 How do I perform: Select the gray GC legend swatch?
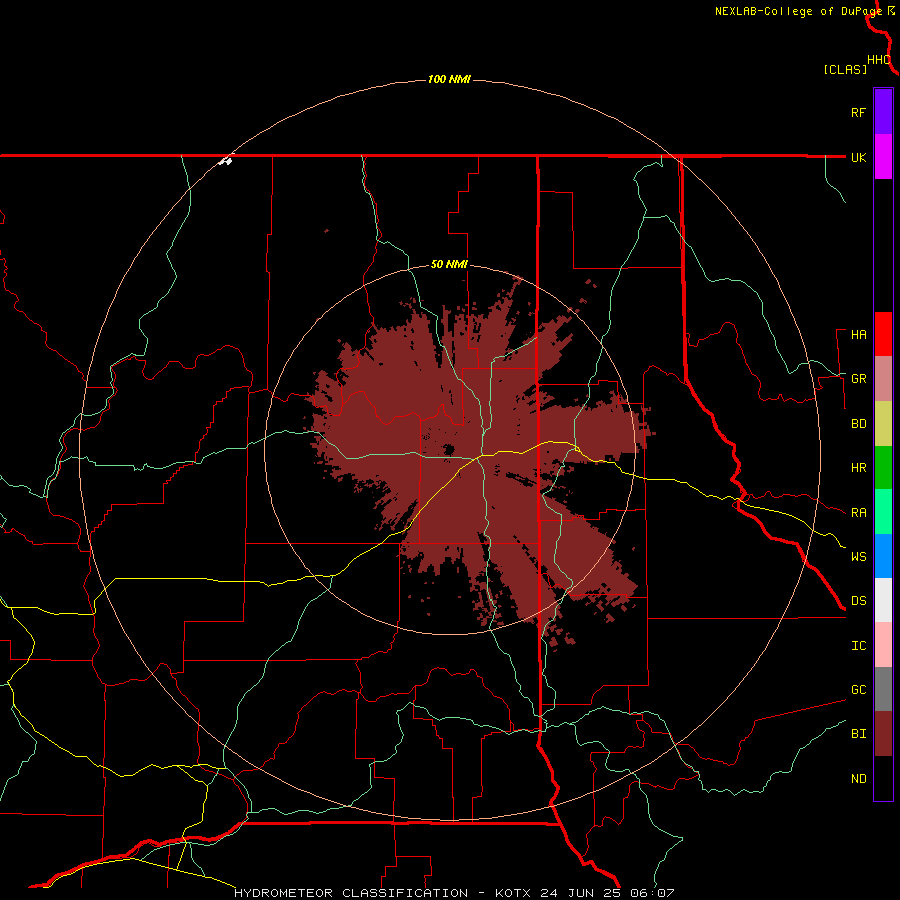point(883,689)
